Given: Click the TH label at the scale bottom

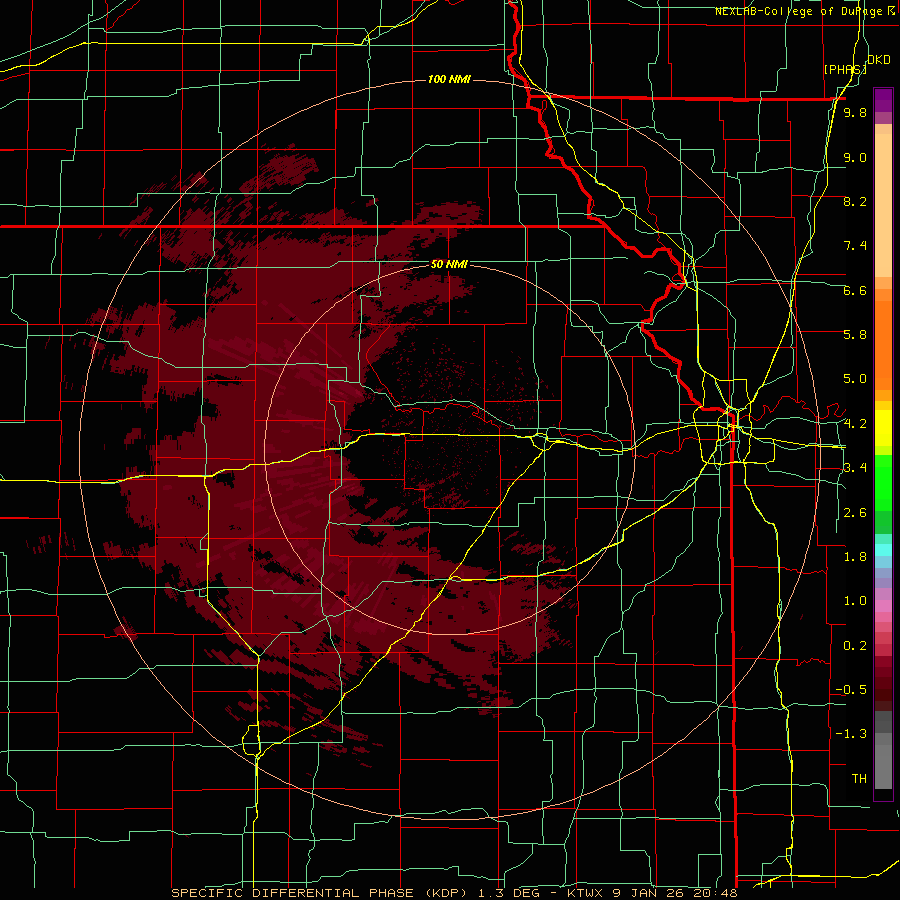Looking at the screenshot, I should point(859,779).
